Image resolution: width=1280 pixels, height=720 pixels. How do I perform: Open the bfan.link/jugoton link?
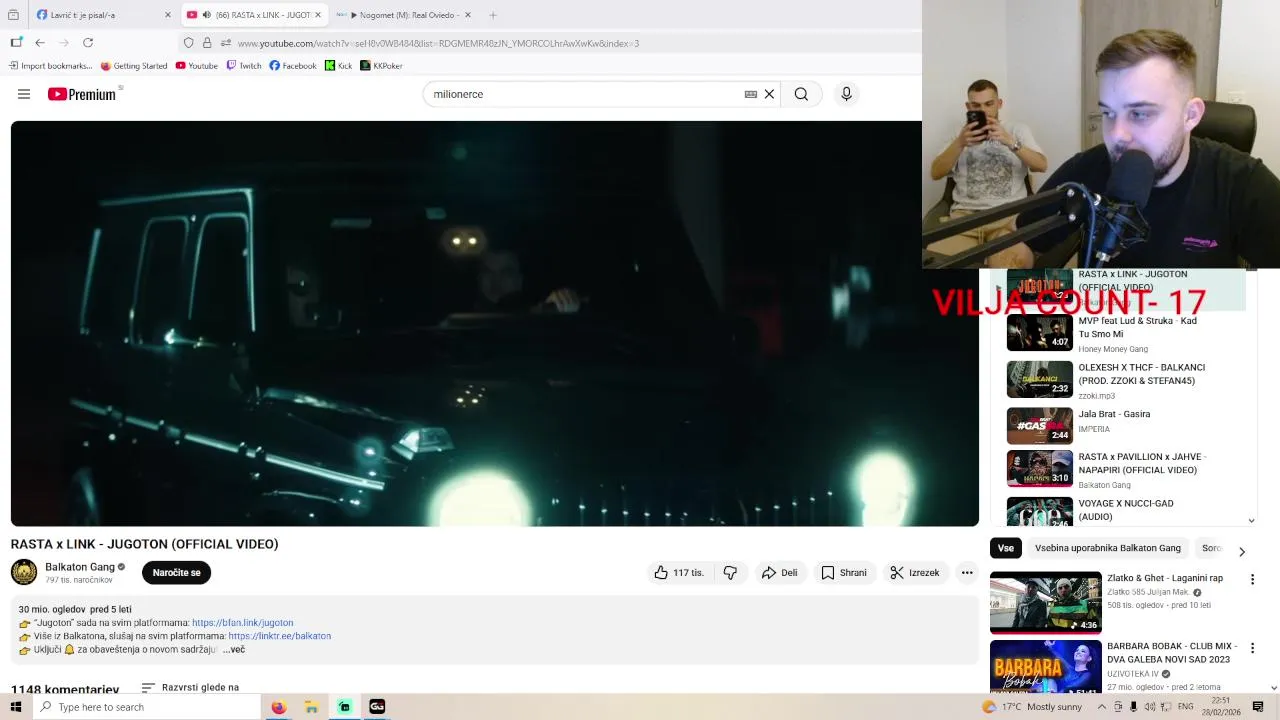point(242,623)
